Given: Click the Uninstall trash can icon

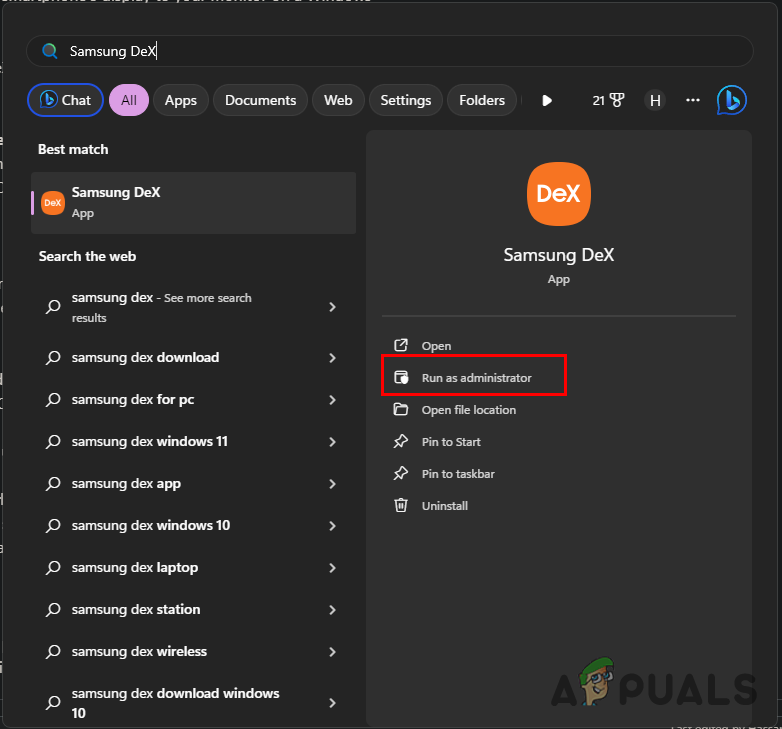Looking at the screenshot, I should pos(401,505).
